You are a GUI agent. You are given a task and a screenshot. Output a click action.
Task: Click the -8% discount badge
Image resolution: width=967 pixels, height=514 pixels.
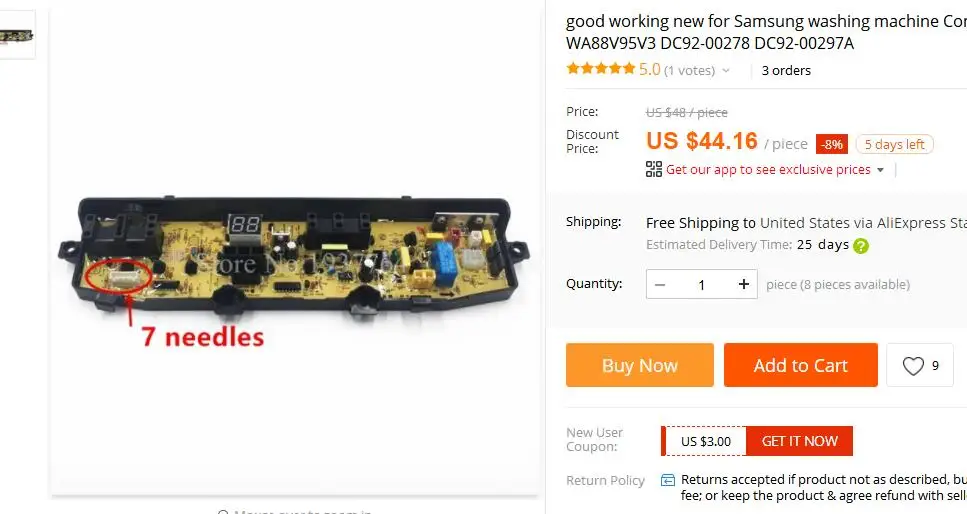click(831, 144)
